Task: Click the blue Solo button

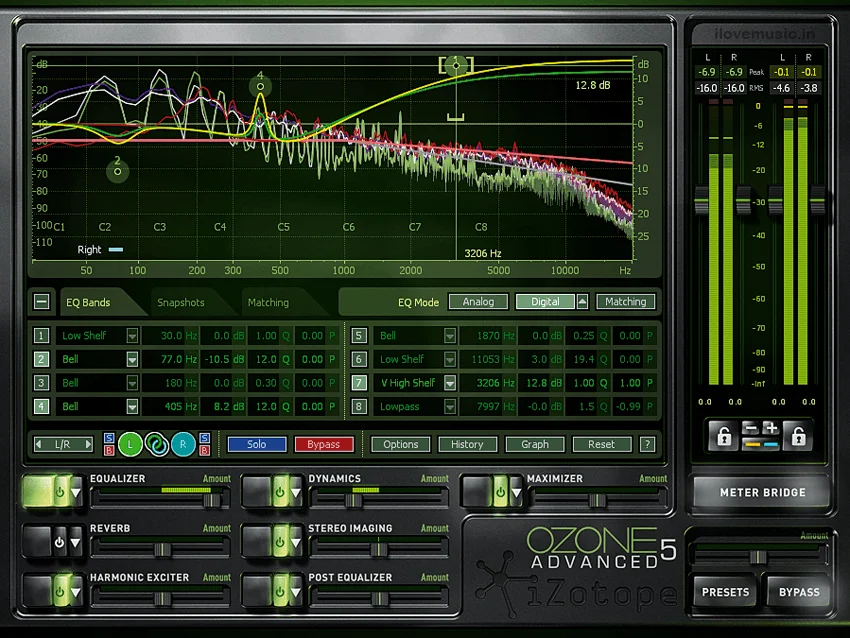Action: pyautogui.click(x=257, y=444)
